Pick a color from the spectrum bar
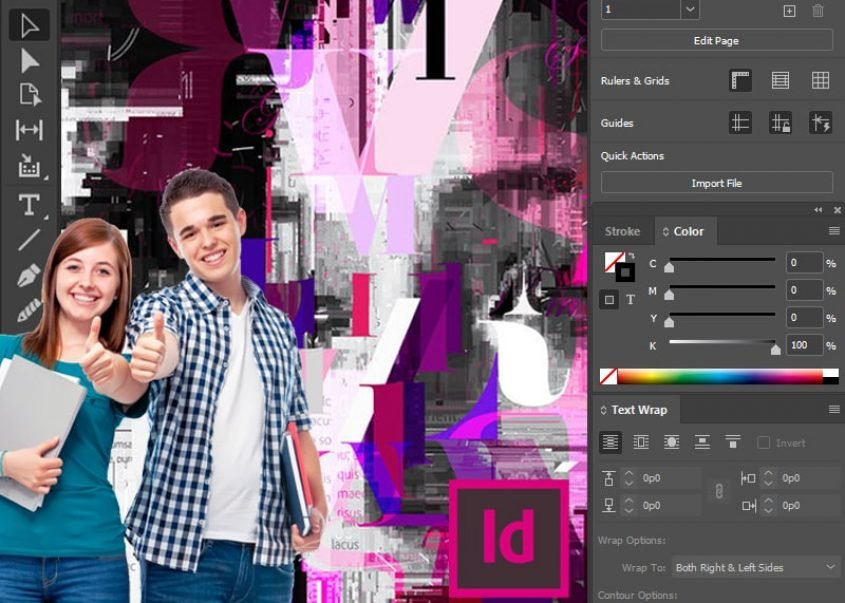Screen dimensions: 845x603 (x=720, y=376)
